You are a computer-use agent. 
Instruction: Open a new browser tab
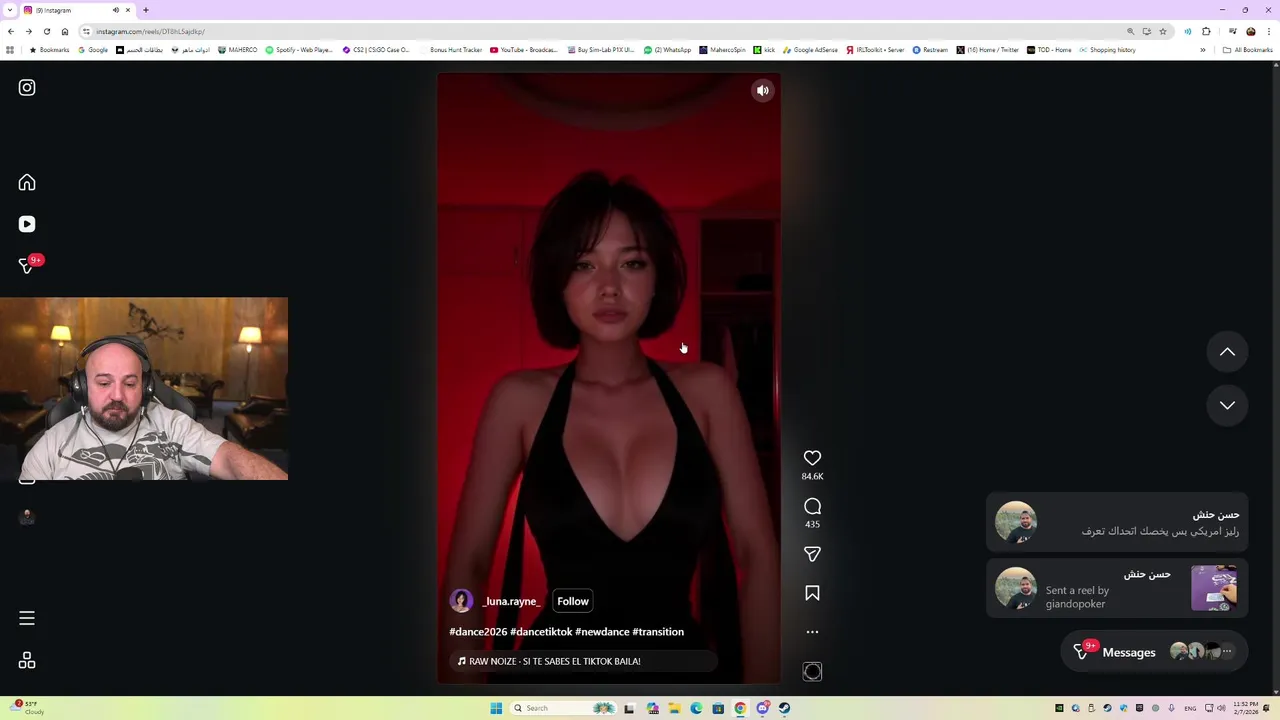(146, 10)
